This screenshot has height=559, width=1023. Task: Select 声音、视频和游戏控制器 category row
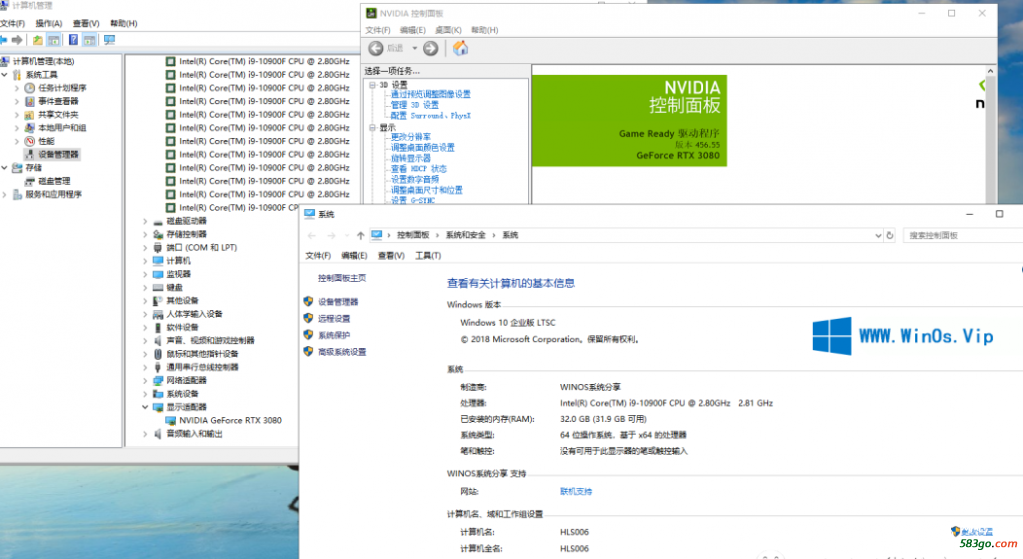coord(210,340)
